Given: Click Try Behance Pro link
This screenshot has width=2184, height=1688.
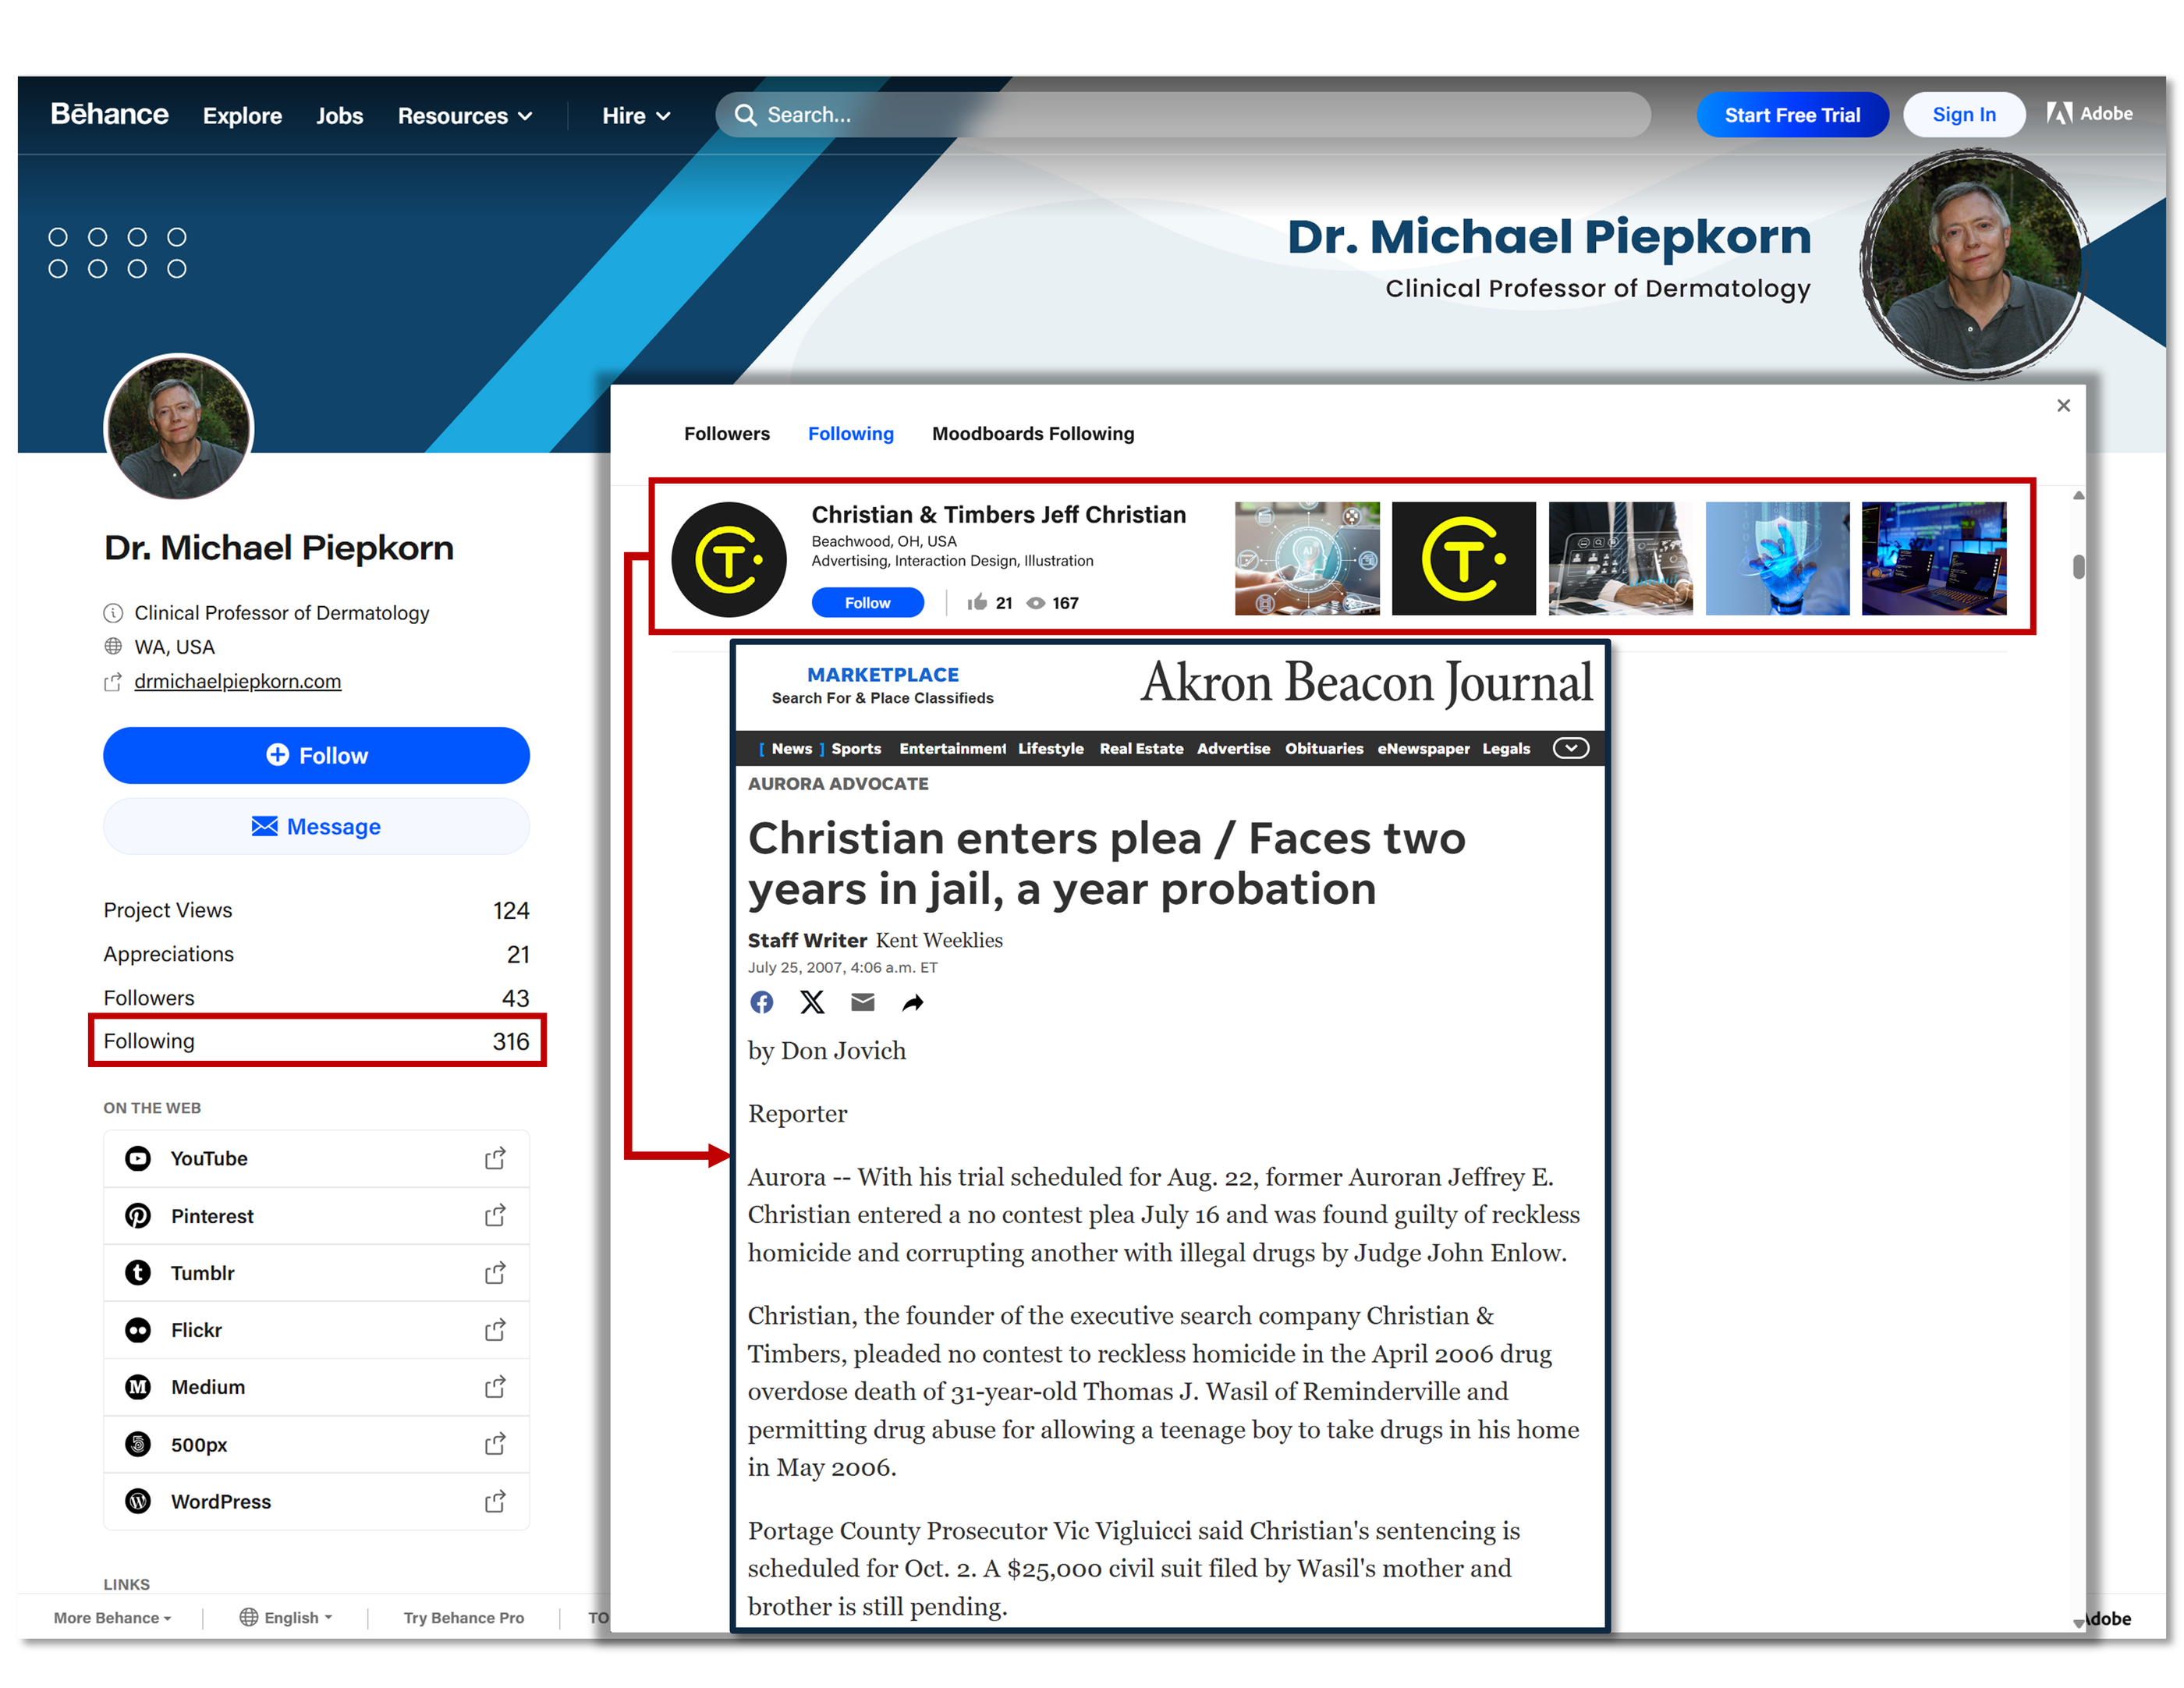Looking at the screenshot, I should (x=464, y=1617).
